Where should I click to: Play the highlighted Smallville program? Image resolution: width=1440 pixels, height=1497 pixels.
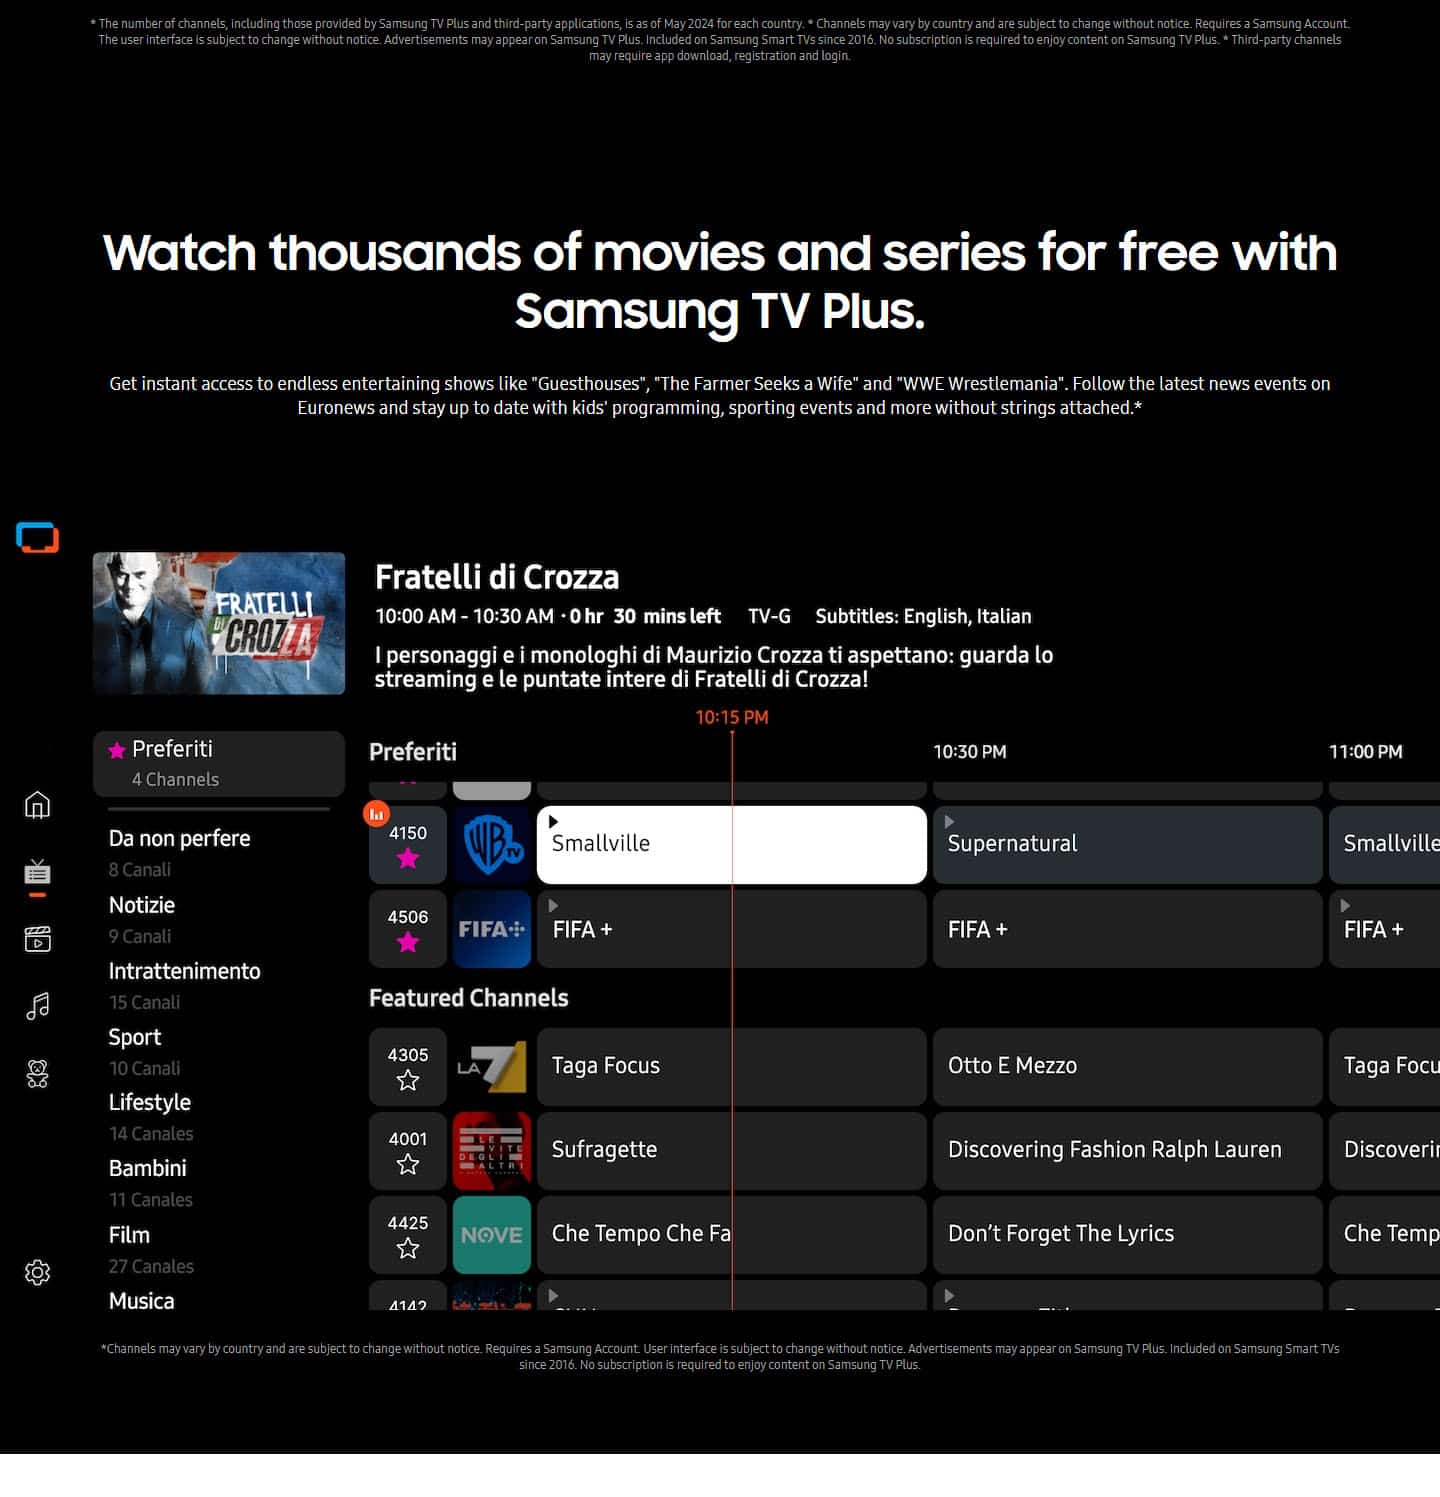click(732, 844)
